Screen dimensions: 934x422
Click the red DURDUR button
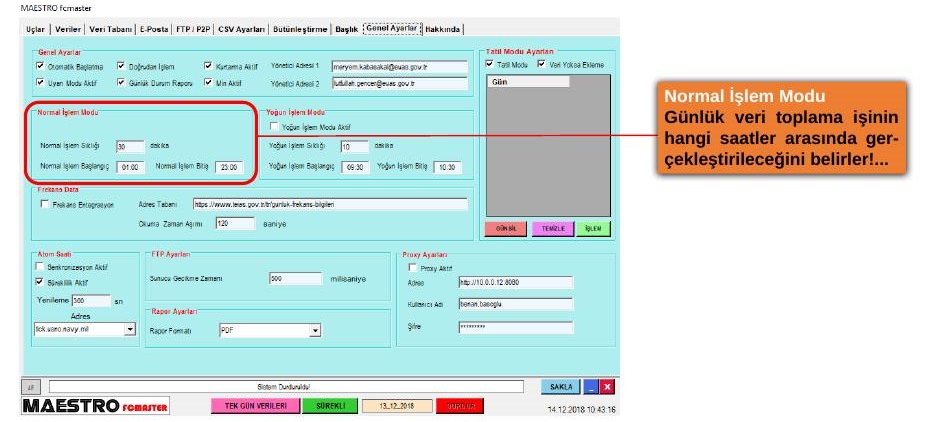tap(460, 406)
